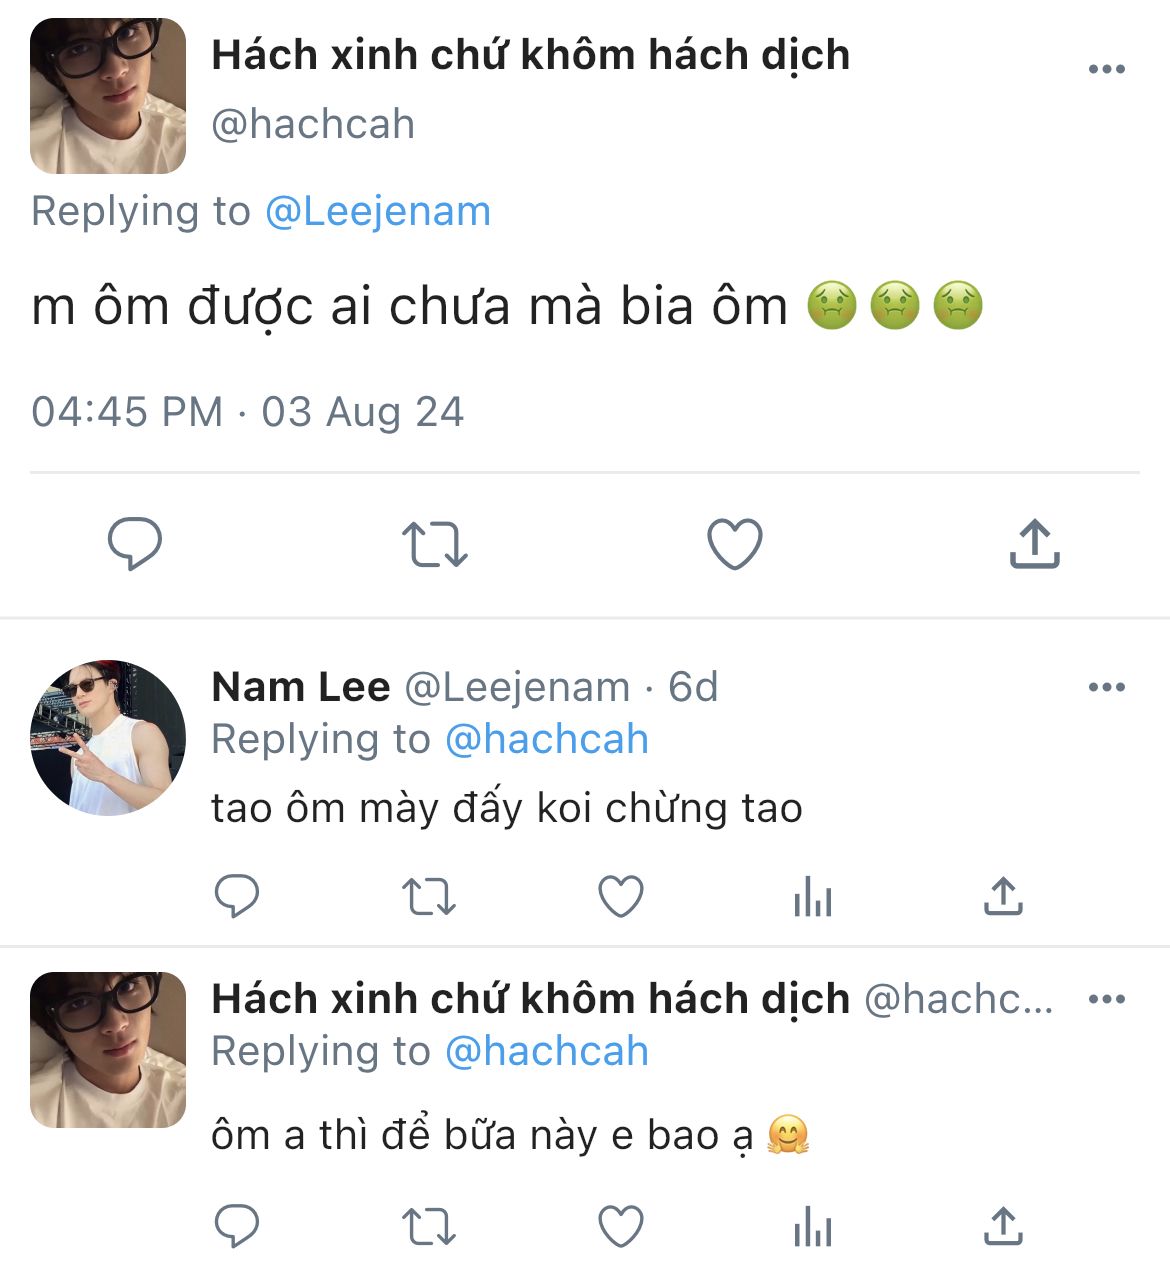Reply to Nam Lee's tweet
Screen dimensions: 1170x1270
pyautogui.click(x=237, y=896)
